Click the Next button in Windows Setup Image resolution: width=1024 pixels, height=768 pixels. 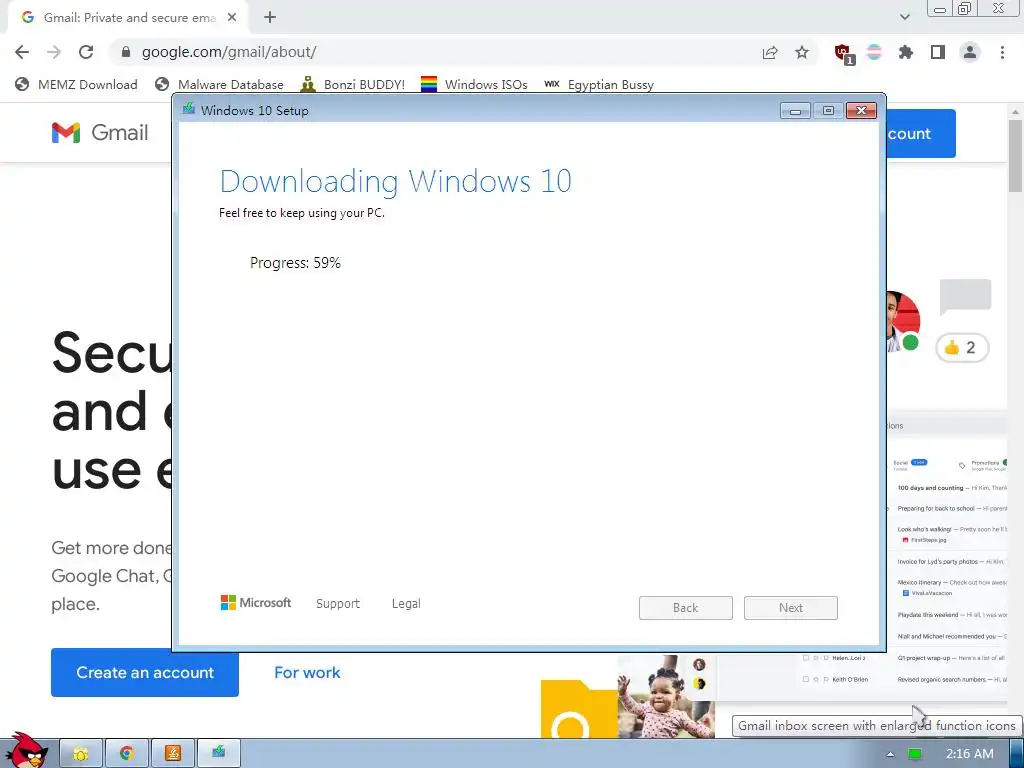pos(791,607)
